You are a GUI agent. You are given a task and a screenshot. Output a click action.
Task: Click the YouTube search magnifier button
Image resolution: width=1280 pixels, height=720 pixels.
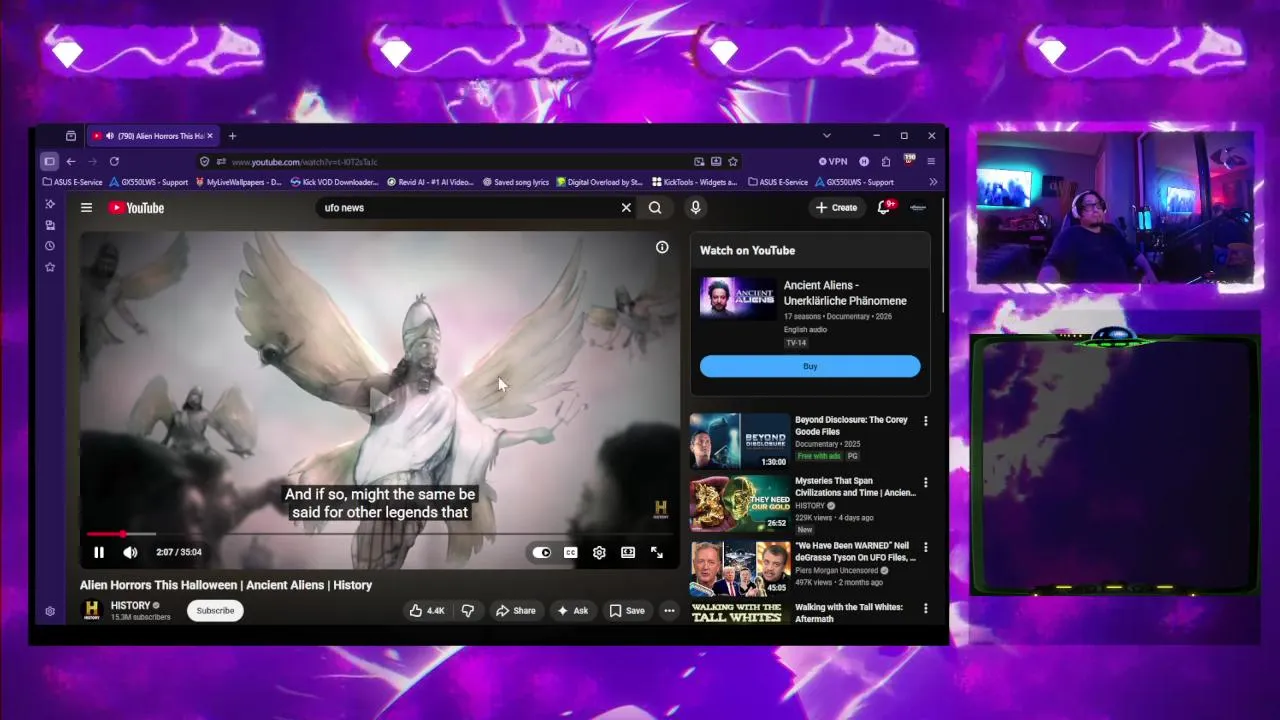[x=655, y=208]
